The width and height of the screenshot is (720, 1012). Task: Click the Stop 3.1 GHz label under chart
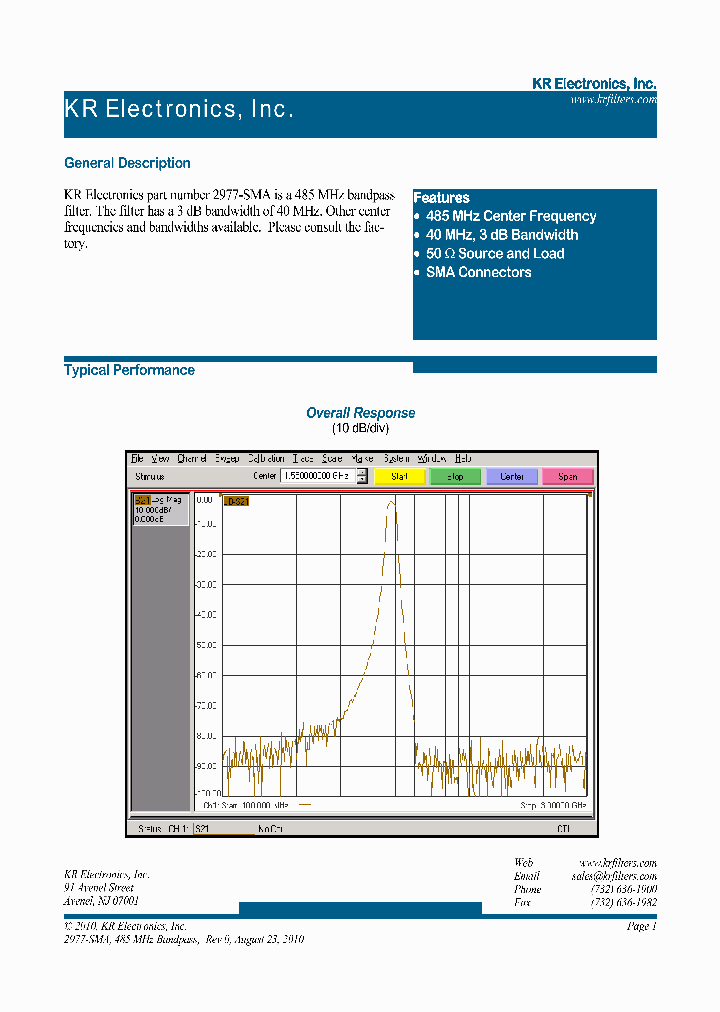pyautogui.click(x=553, y=805)
